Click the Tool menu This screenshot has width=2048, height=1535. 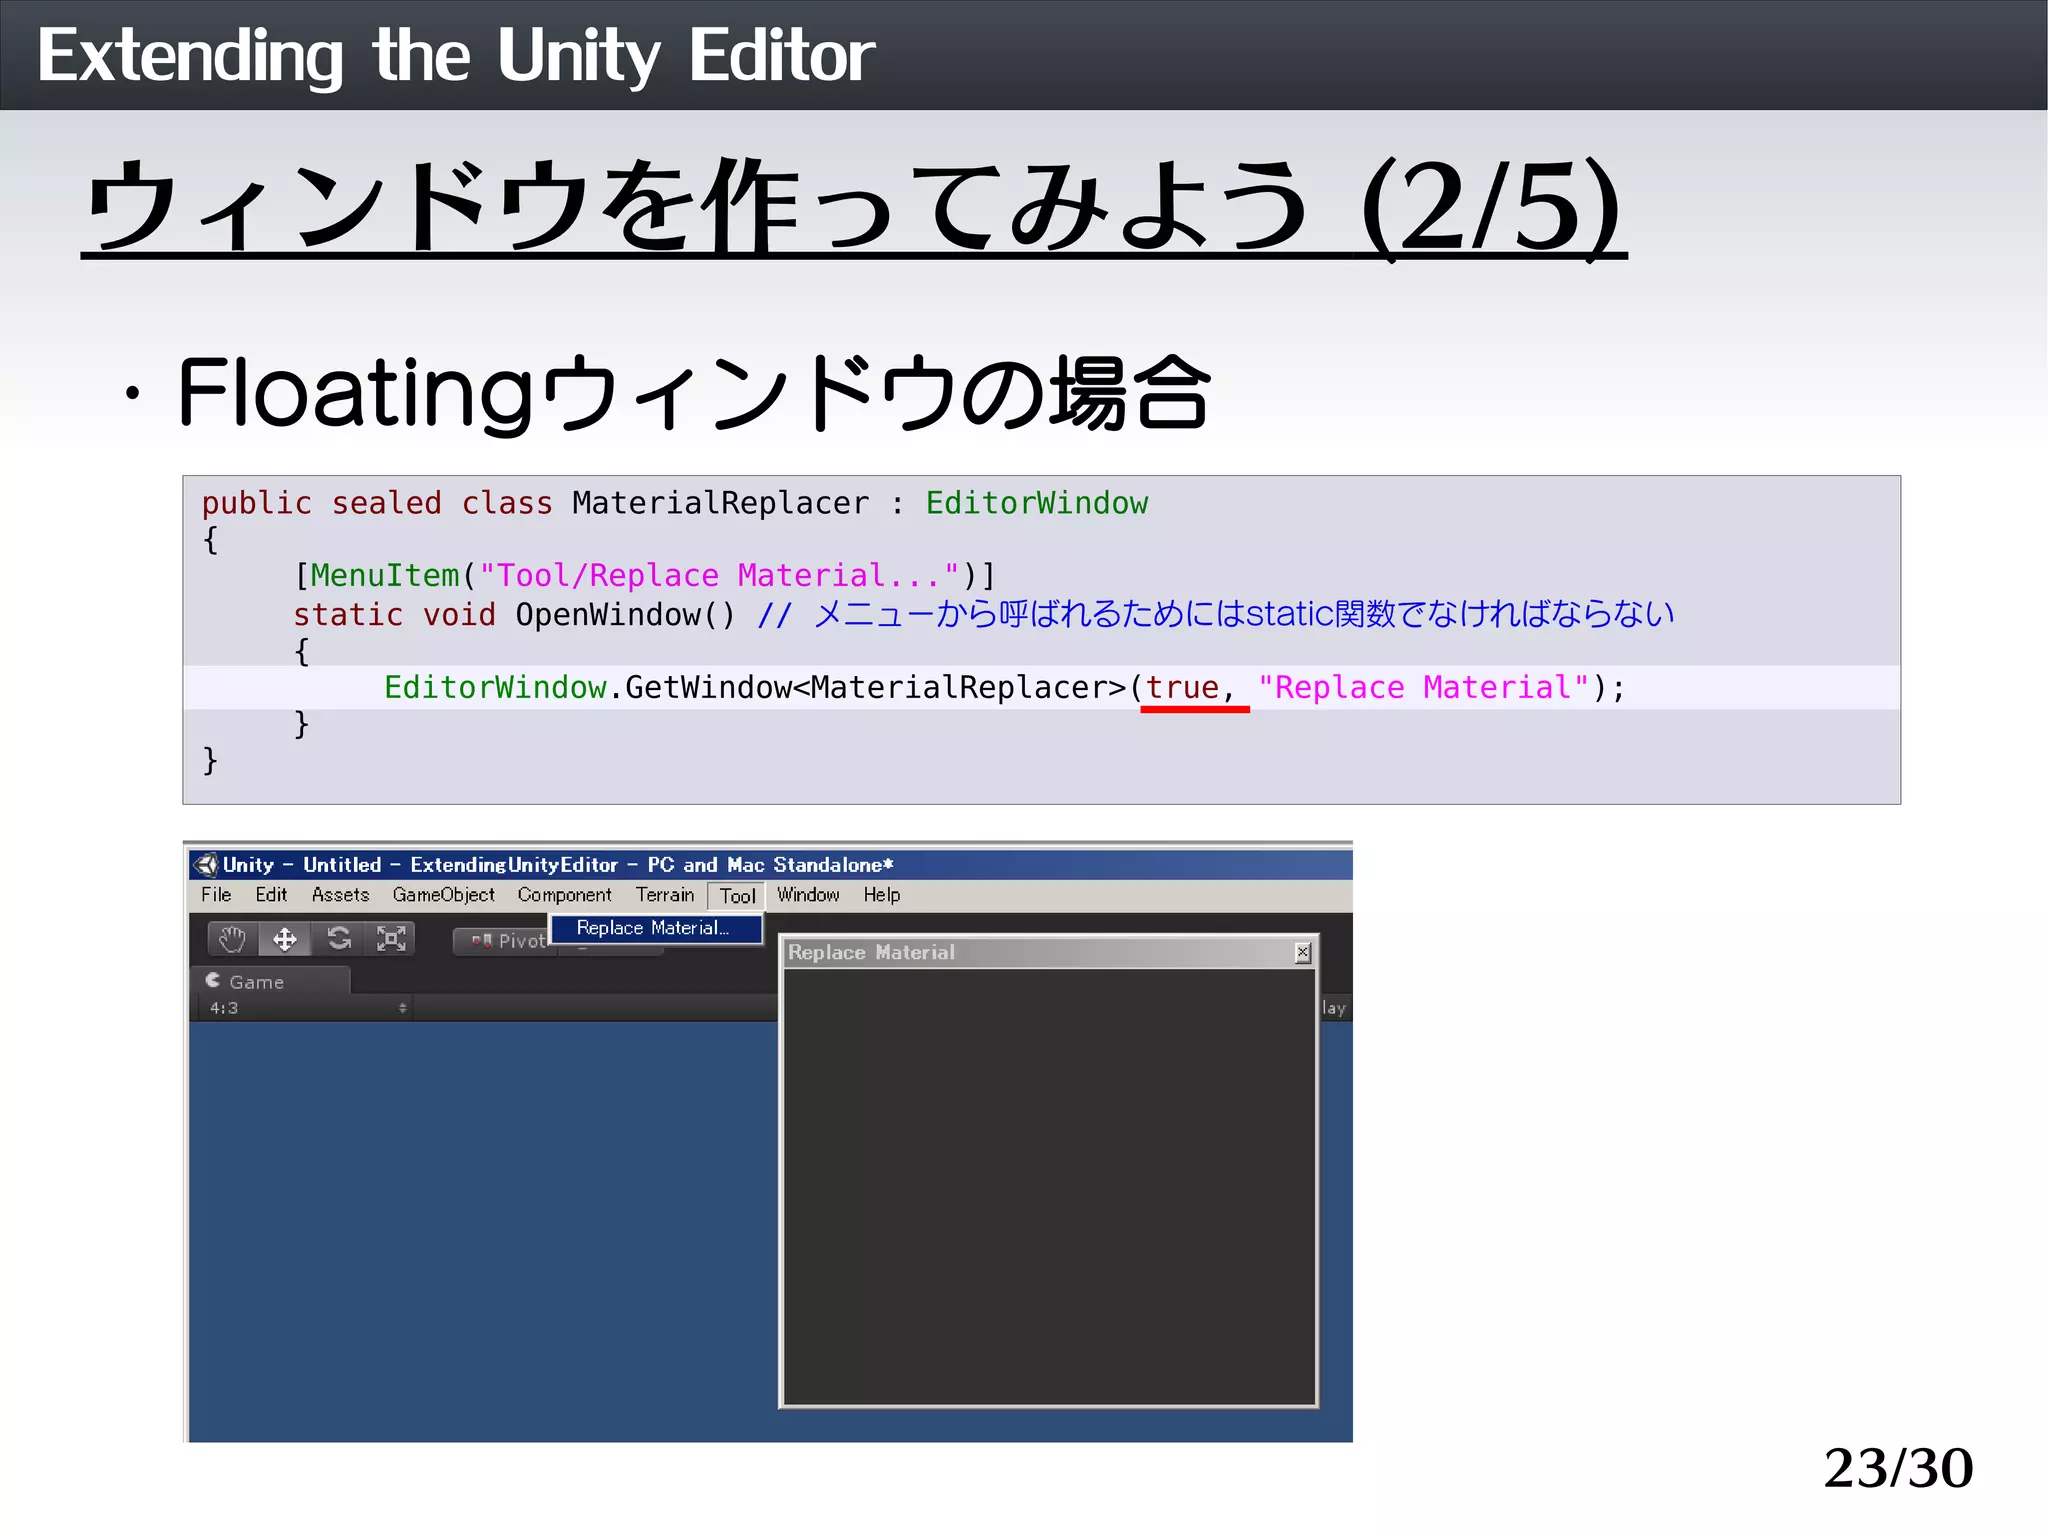tap(737, 896)
